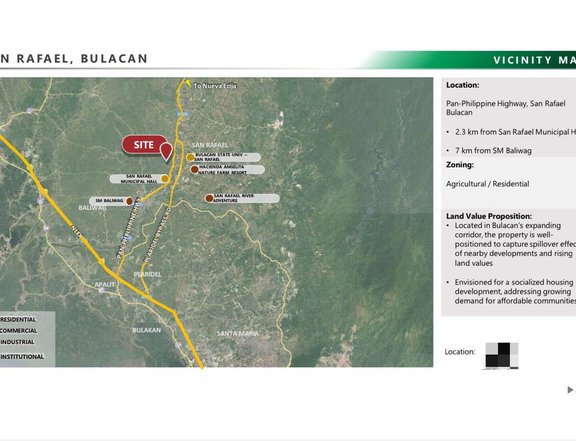Image resolution: width=576 pixels, height=441 pixels.
Task: Click the 'Located in Bulacan's expanding corridor' bullet
Action: pyautogui.click(x=511, y=244)
